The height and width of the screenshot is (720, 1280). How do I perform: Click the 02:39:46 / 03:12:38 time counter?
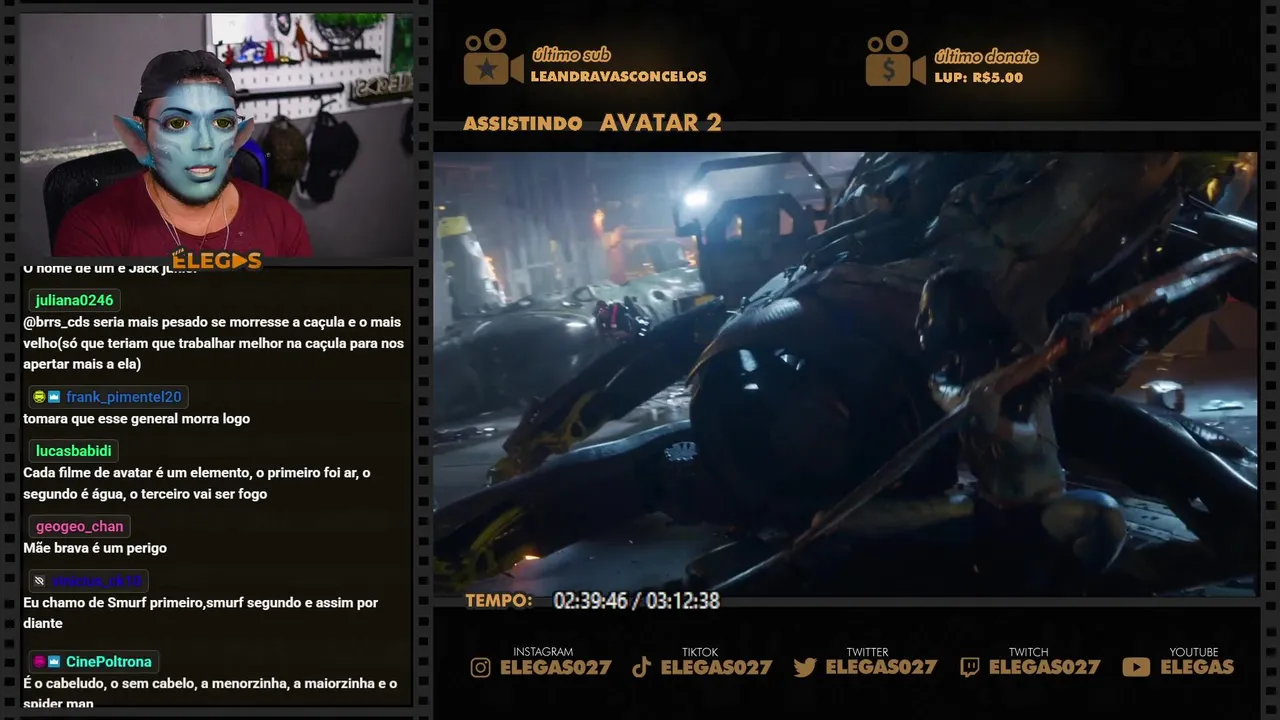637,601
